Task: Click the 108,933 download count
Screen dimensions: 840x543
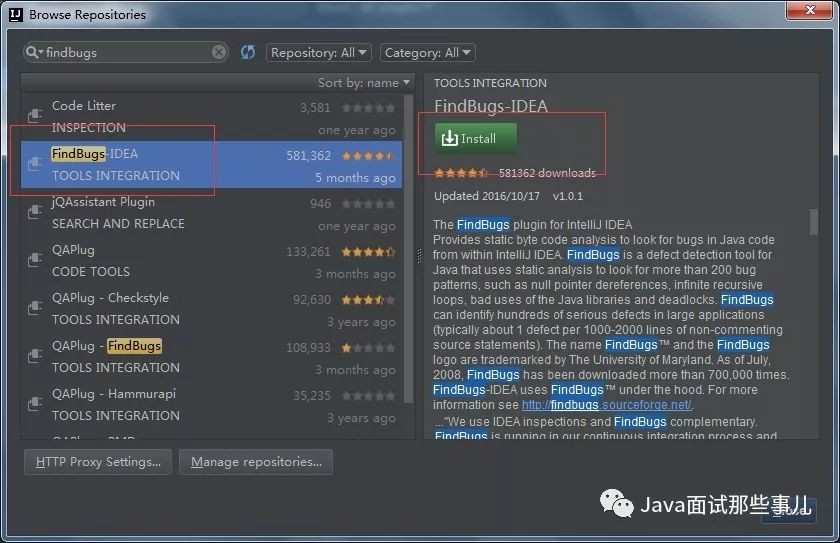Action: coord(309,348)
